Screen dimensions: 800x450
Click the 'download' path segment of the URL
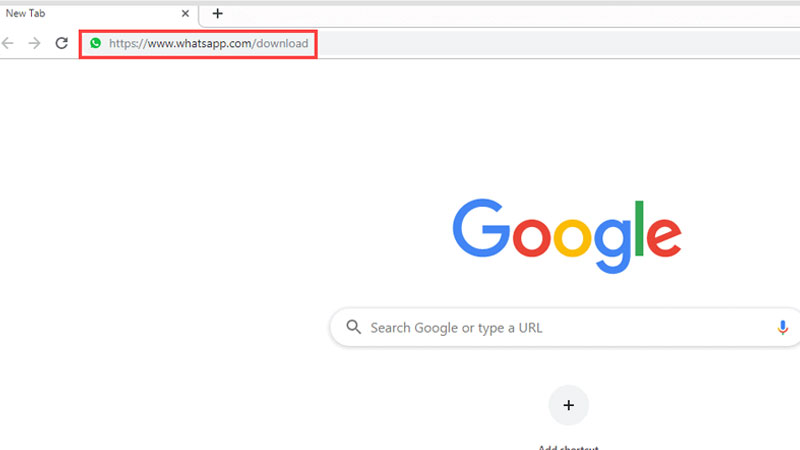[282, 43]
